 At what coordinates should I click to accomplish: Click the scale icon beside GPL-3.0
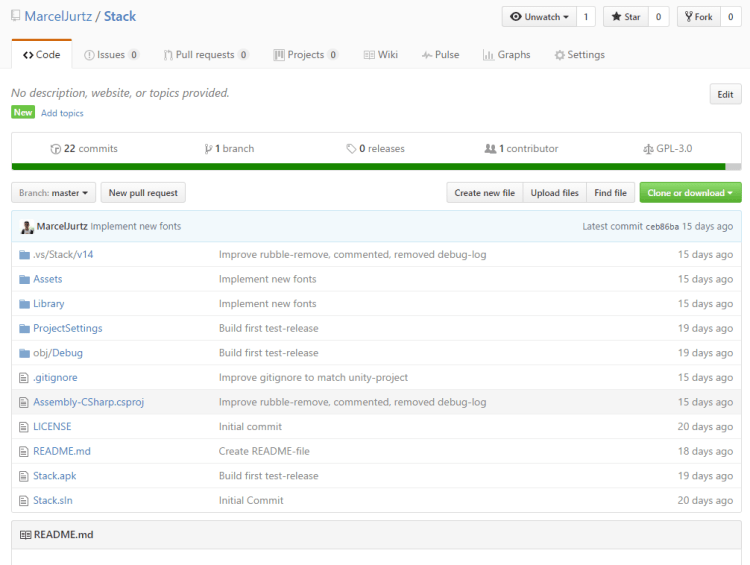[x=648, y=149]
